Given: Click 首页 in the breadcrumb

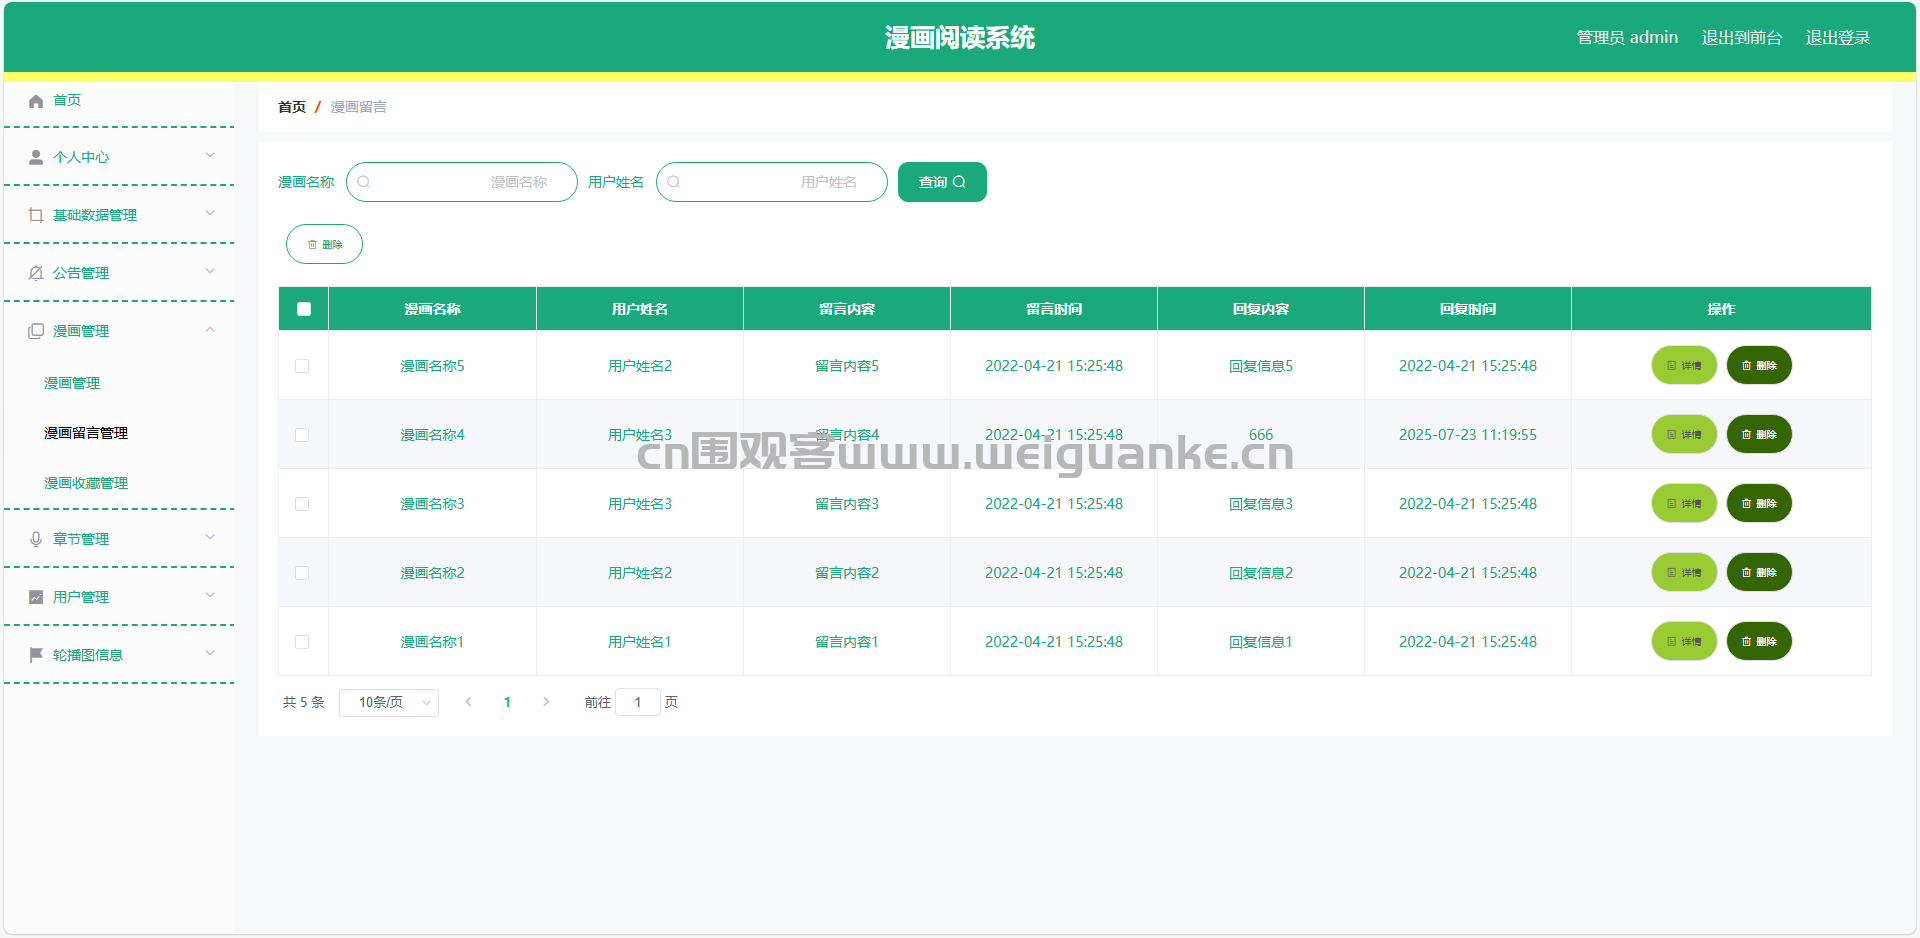Looking at the screenshot, I should pyautogui.click(x=292, y=107).
